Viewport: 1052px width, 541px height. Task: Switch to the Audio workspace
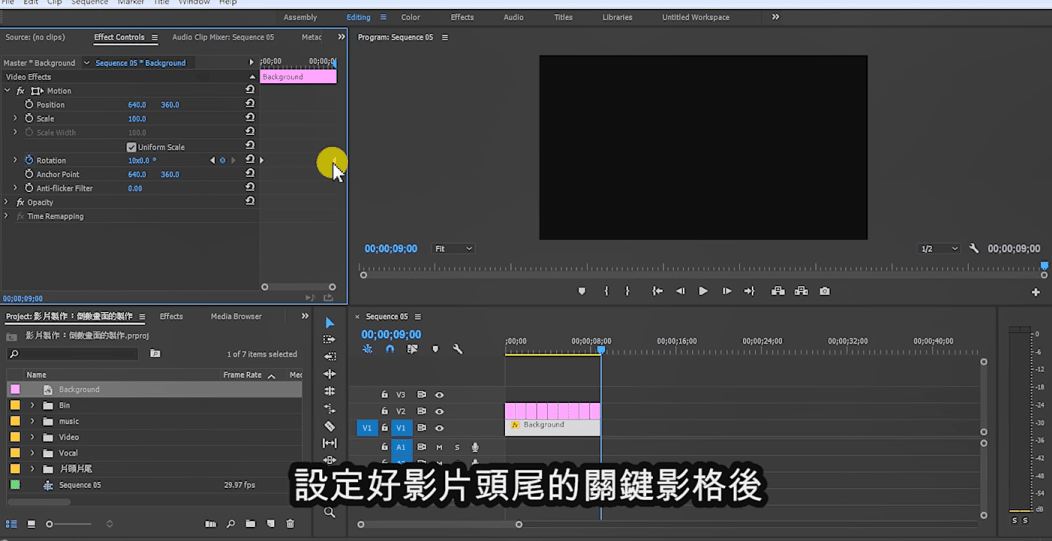click(x=513, y=17)
